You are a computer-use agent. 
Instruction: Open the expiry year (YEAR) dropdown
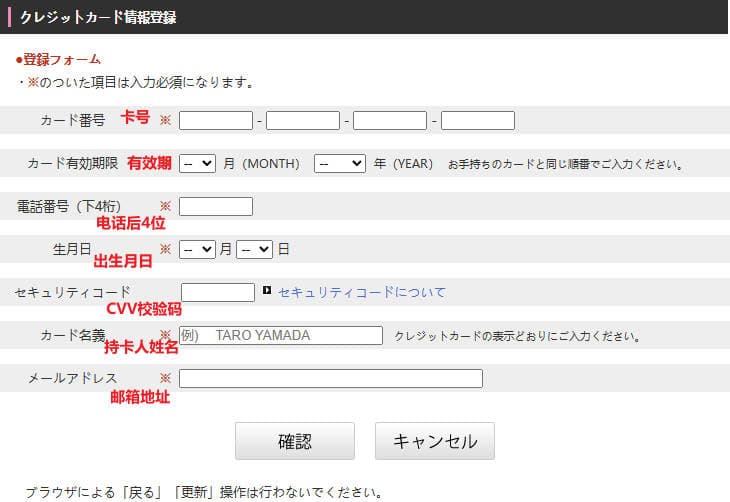340,163
